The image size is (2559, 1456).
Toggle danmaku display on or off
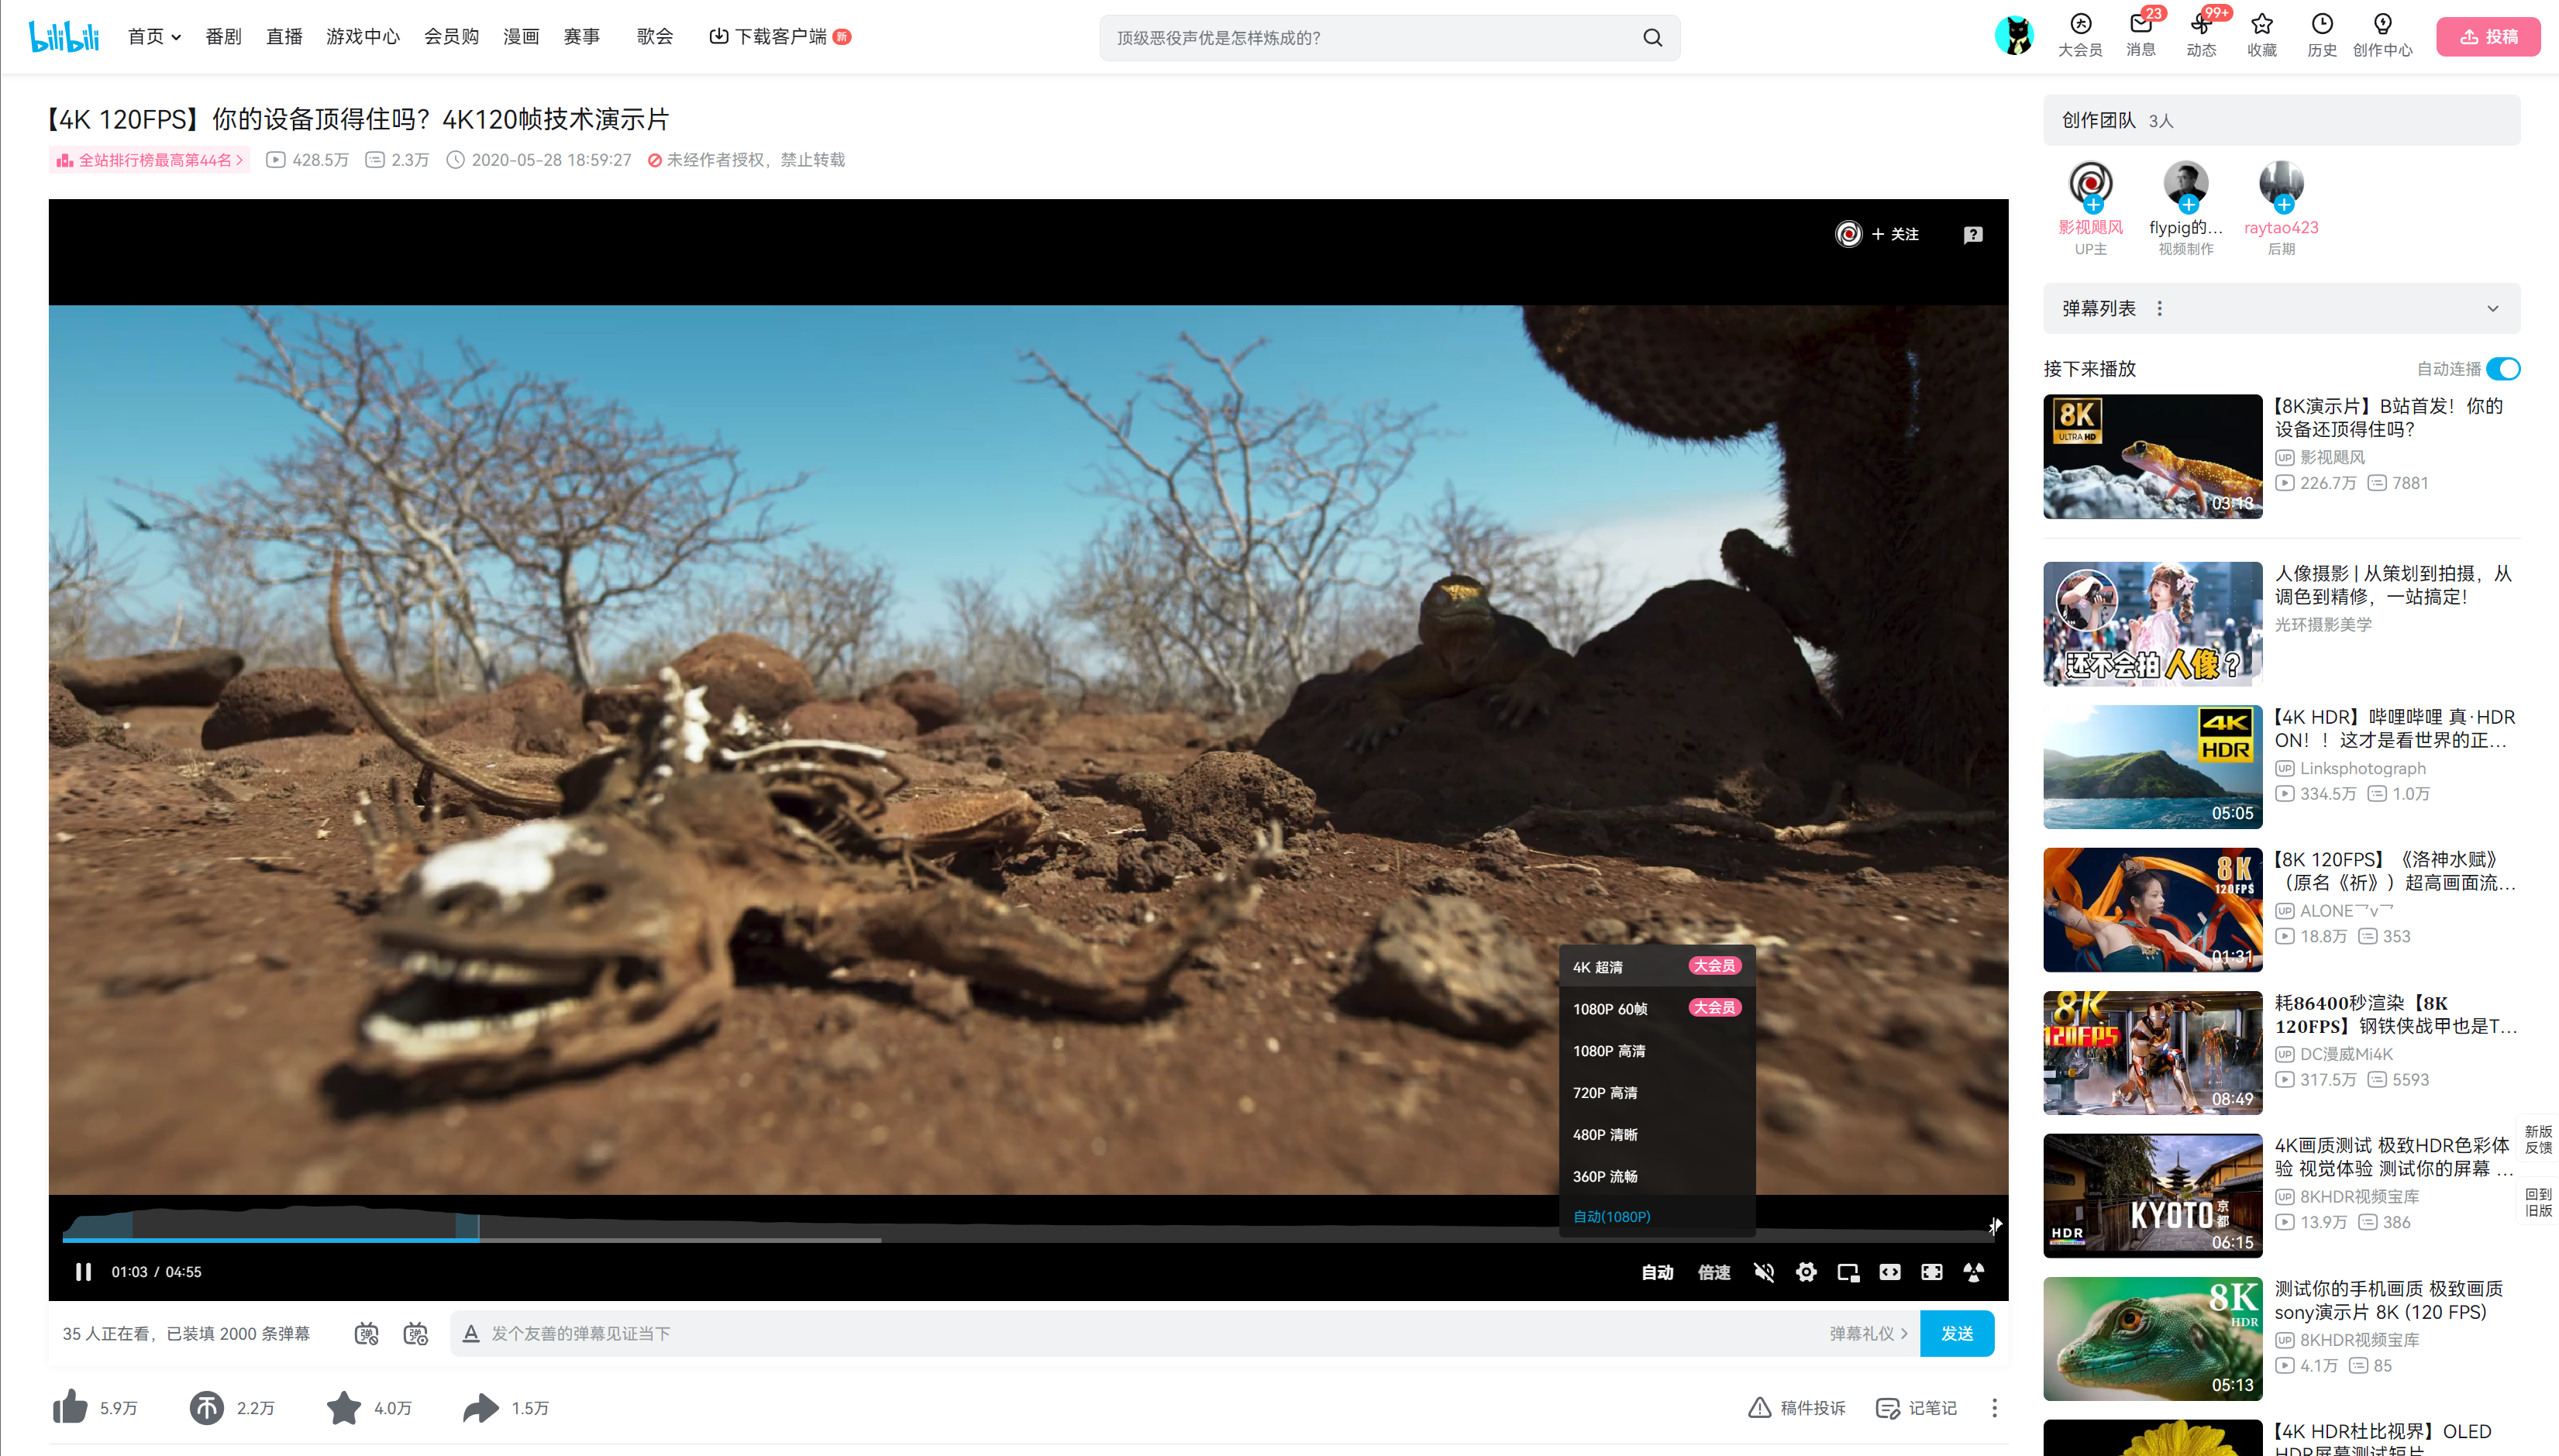point(367,1333)
